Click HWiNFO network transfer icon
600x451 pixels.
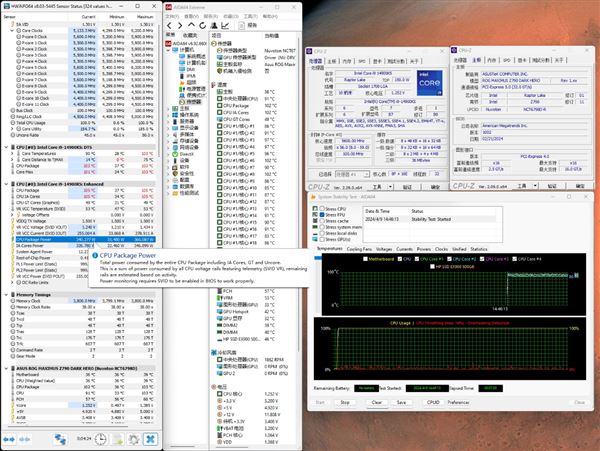point(60,439)
